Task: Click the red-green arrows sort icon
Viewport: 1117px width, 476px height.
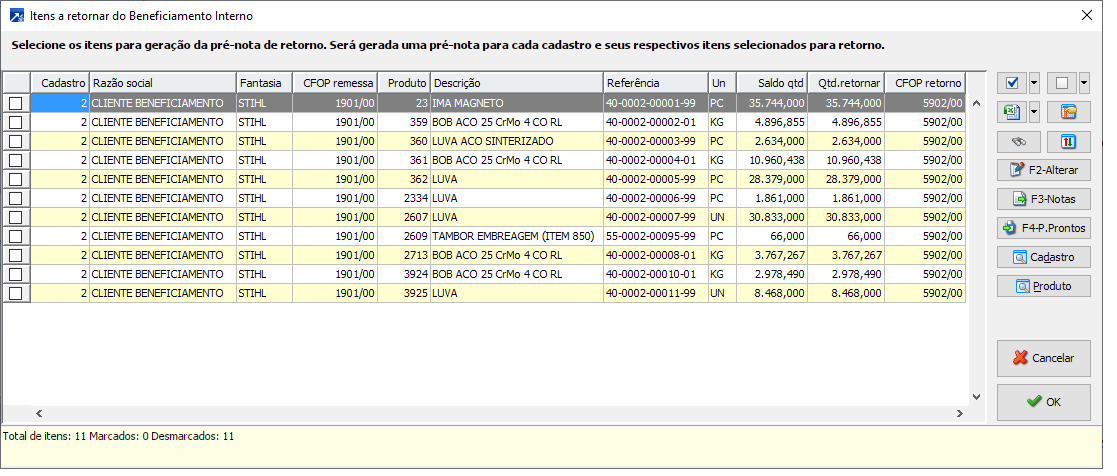Action: 1069,141
